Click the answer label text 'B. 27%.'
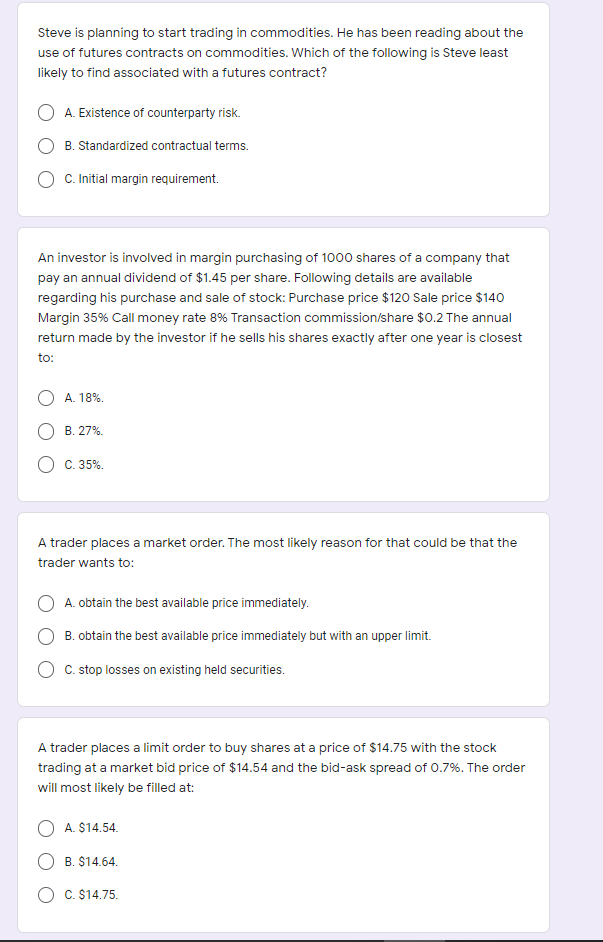The image size is (603, 942). (84, 431)
